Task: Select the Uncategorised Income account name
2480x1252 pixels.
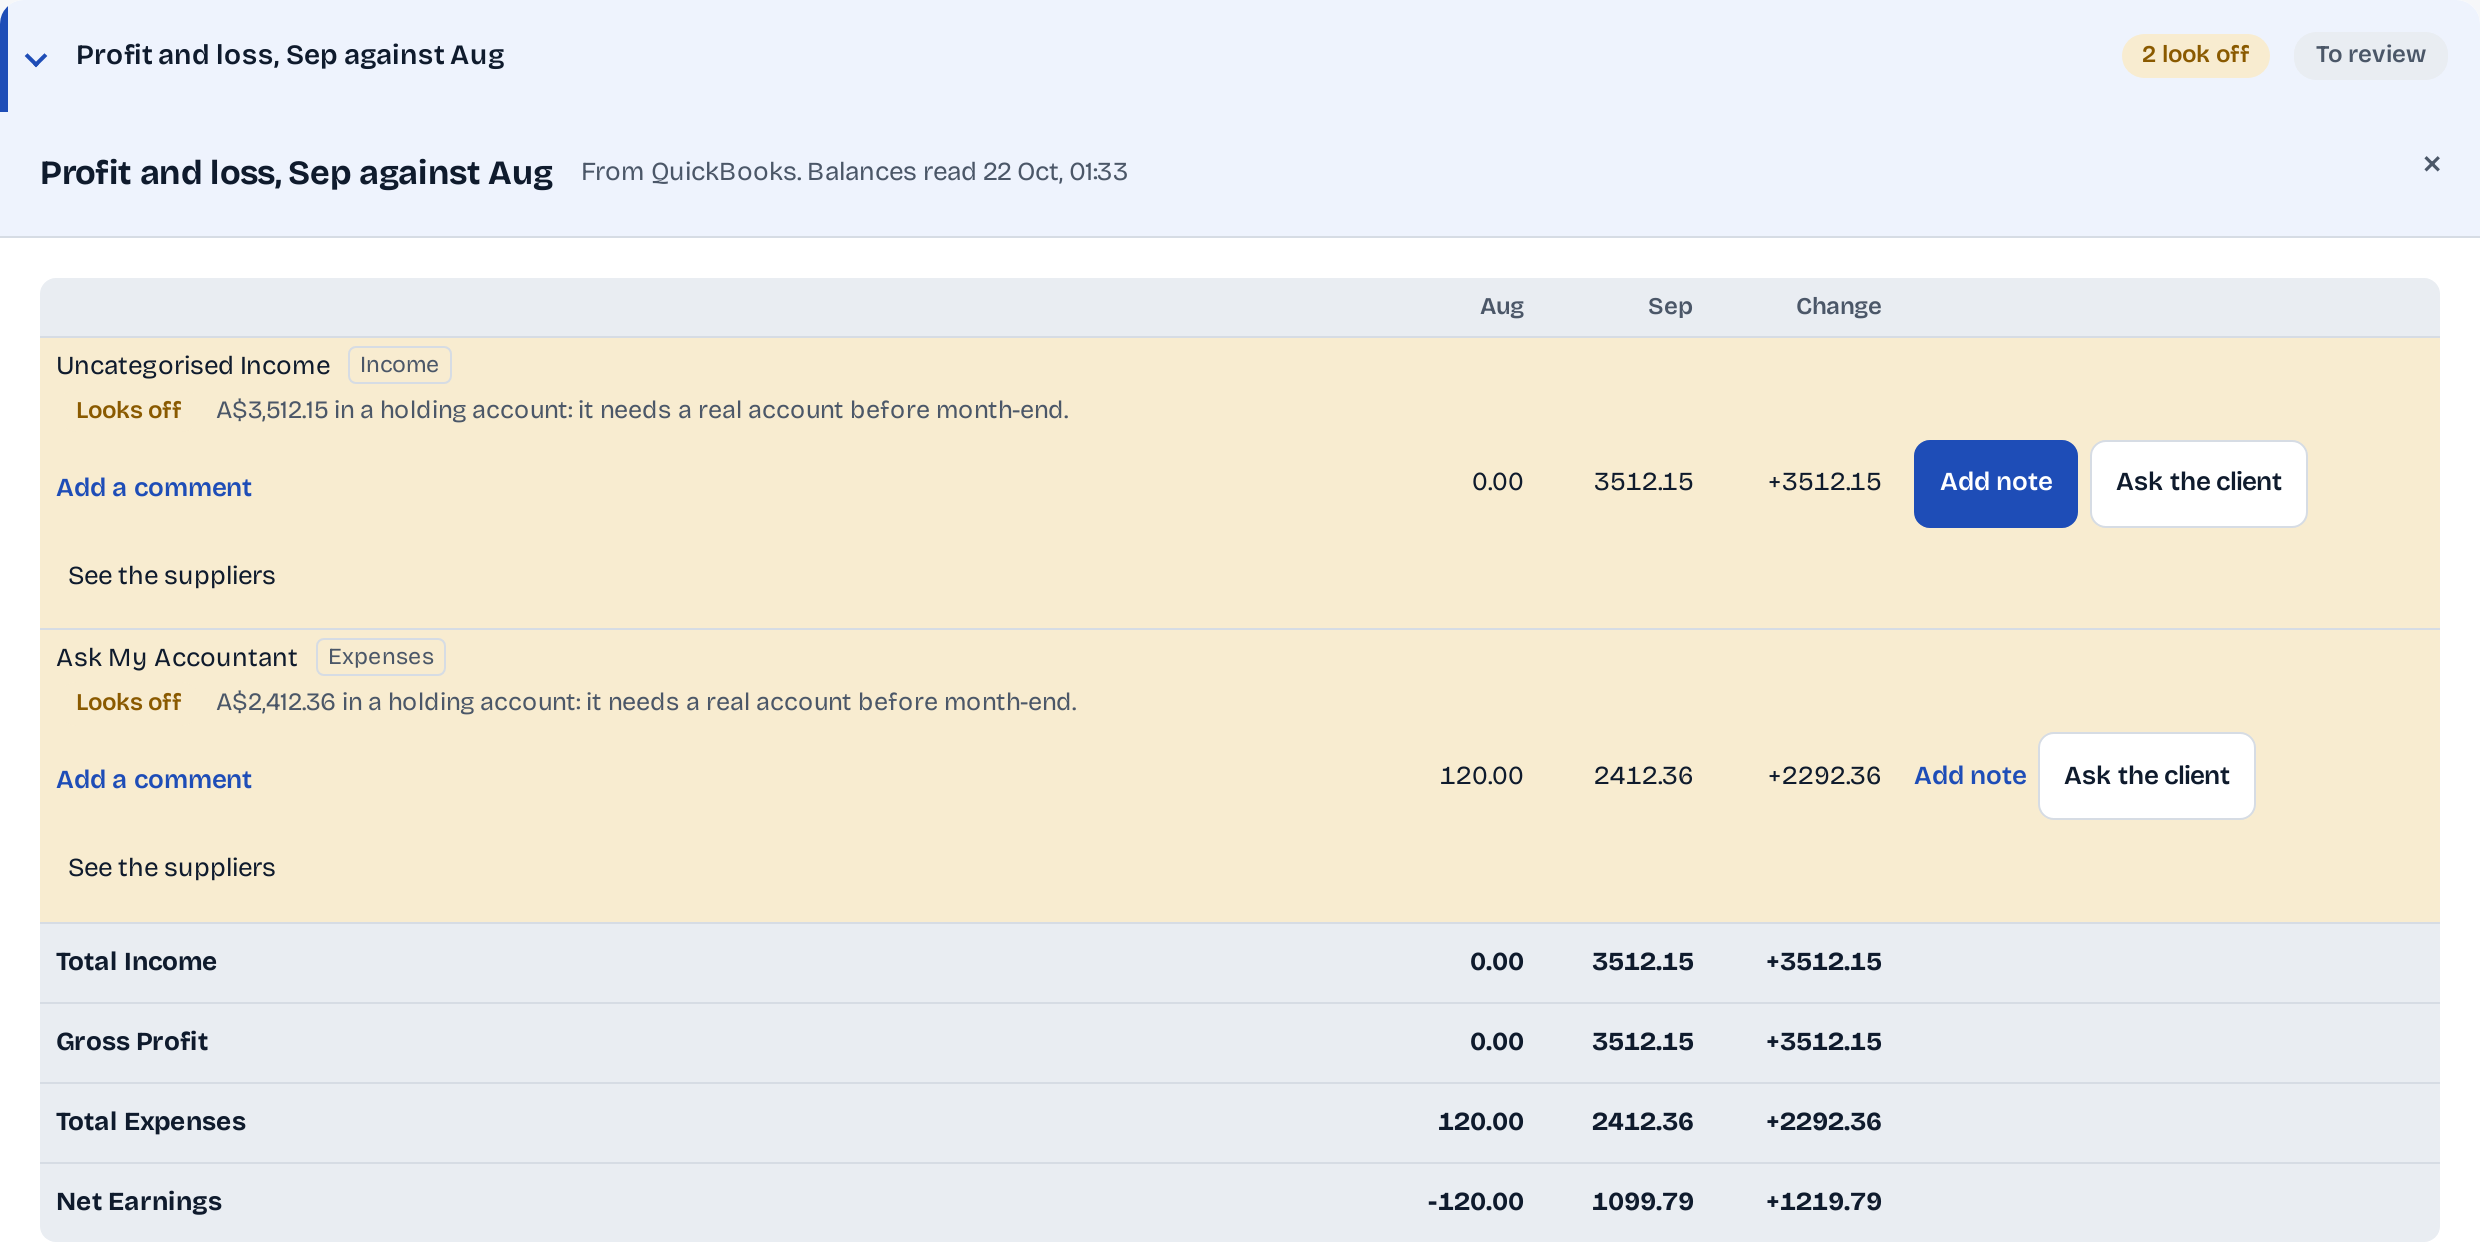Action: tap(193, 365)
